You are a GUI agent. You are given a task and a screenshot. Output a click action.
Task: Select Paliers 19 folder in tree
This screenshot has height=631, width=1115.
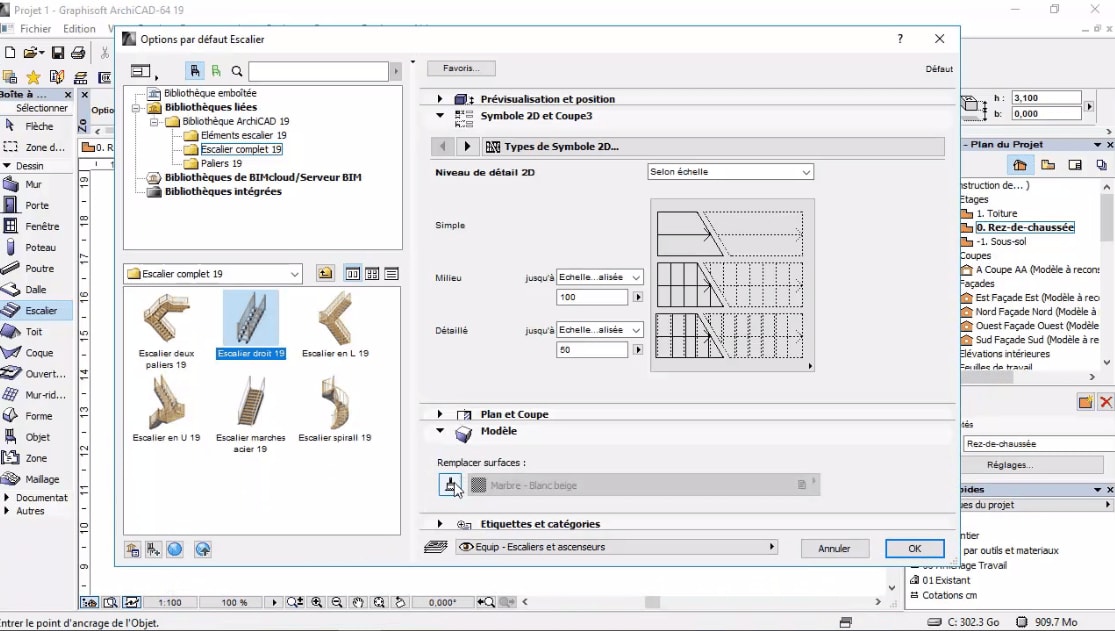pos(221,164)
